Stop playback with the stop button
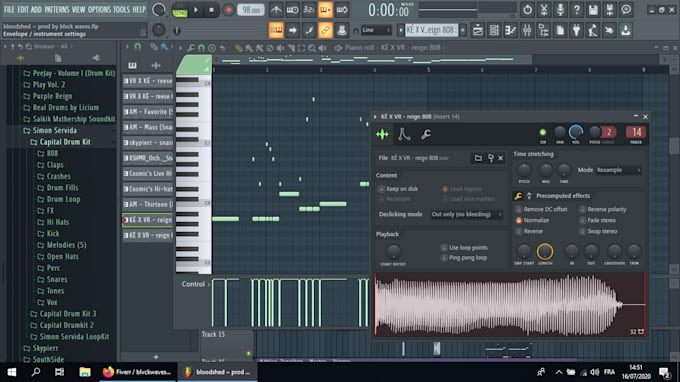 tap(212, 10)
